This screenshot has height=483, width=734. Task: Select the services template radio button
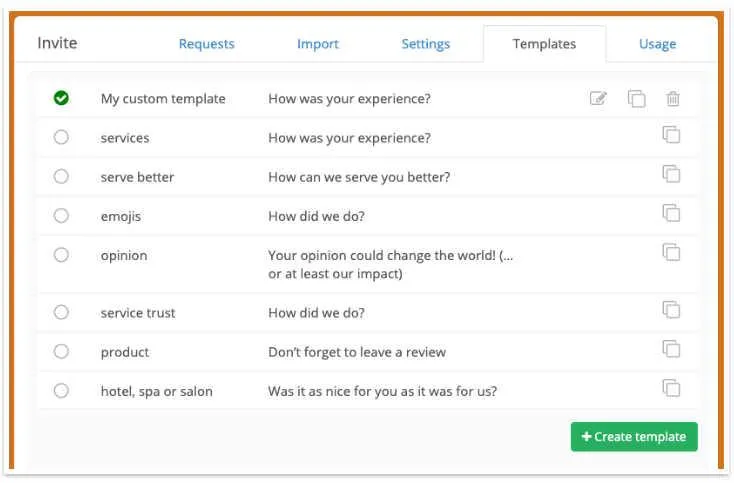(61, 138)
